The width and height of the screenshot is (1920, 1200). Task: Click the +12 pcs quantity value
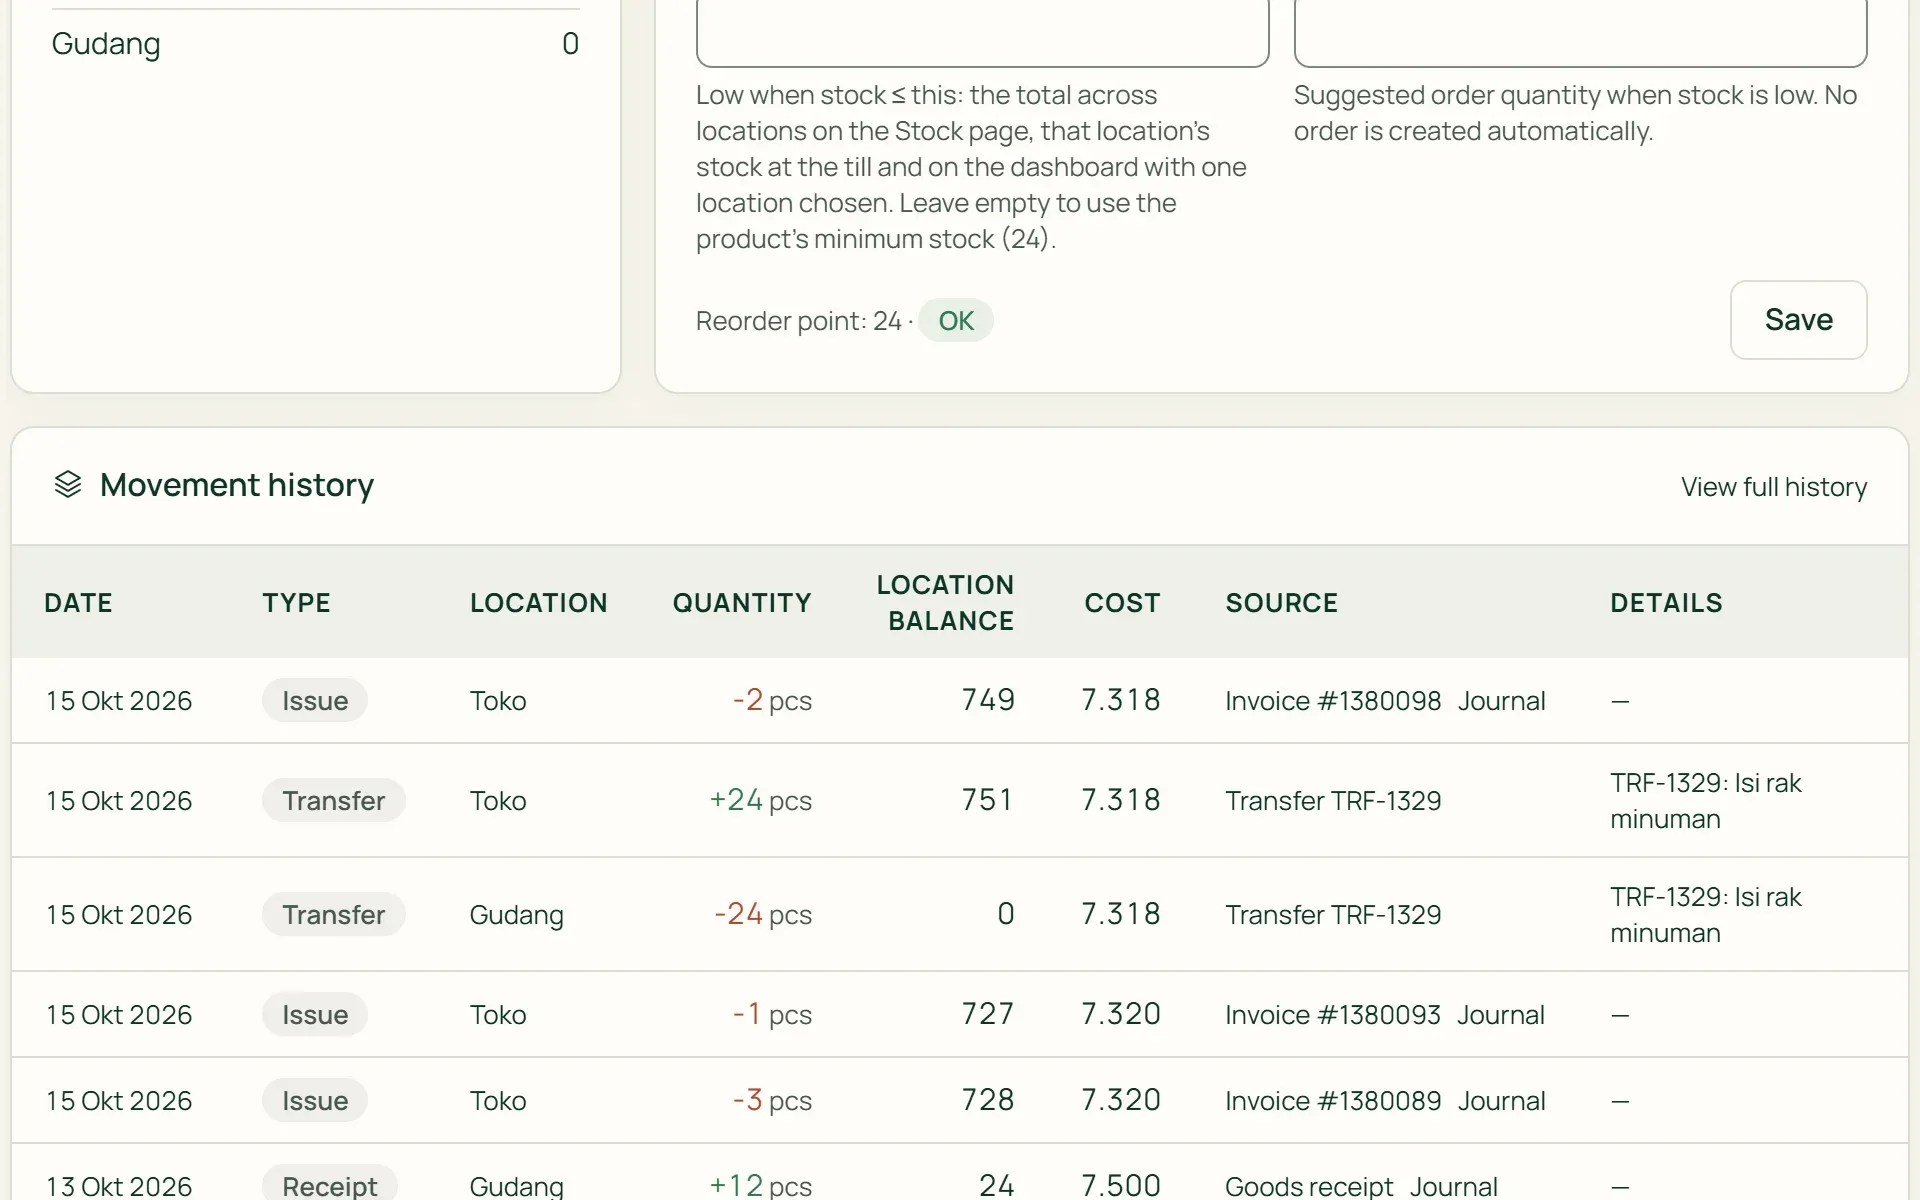(x=760, y=1186)
